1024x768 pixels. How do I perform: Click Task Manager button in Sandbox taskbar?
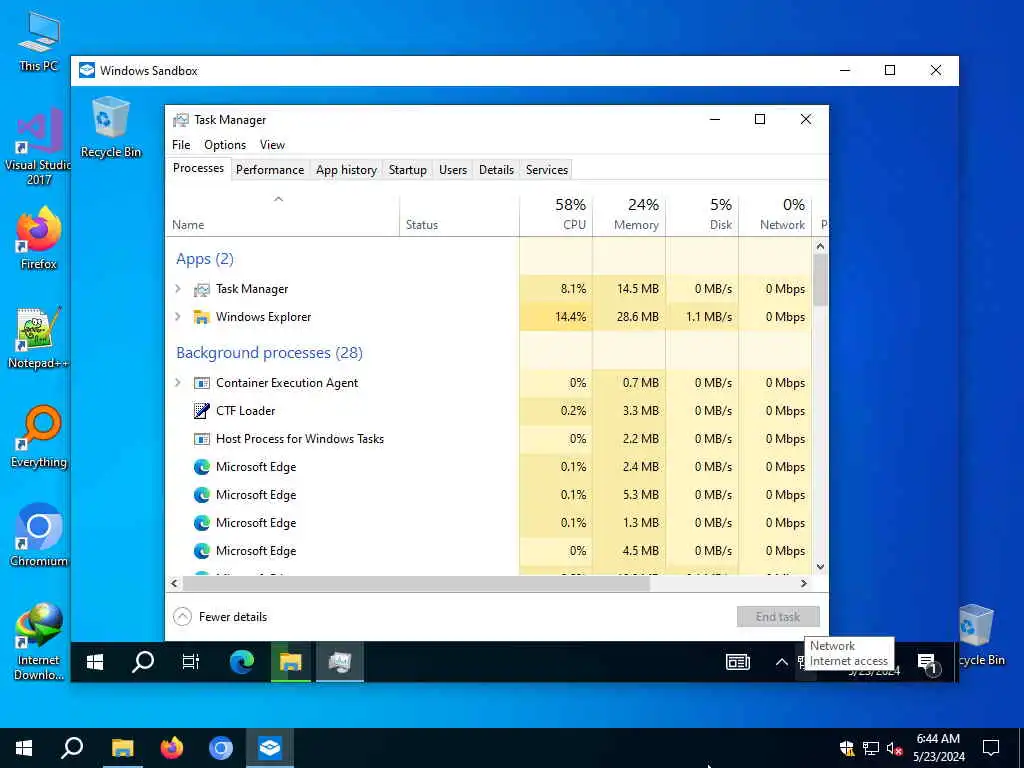pyautogui.click(x=340, y=662)
